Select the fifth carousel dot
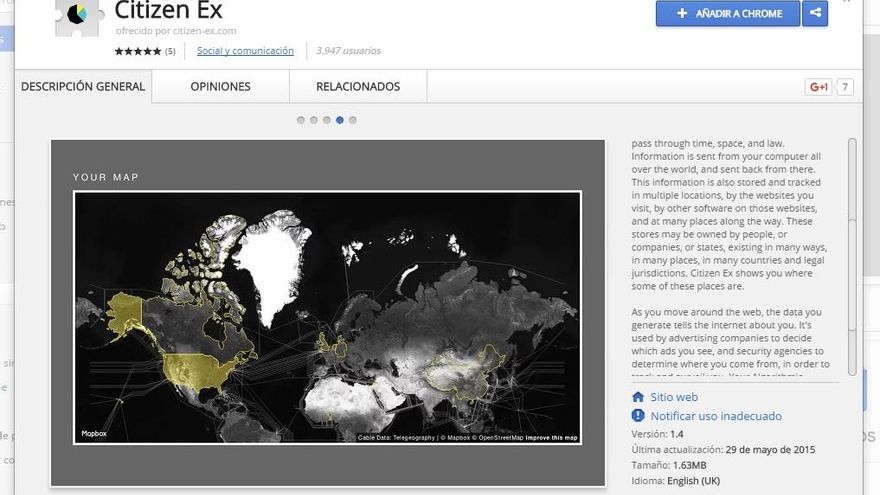The height and width of the screenshot is (495, 880). point(353,120)
